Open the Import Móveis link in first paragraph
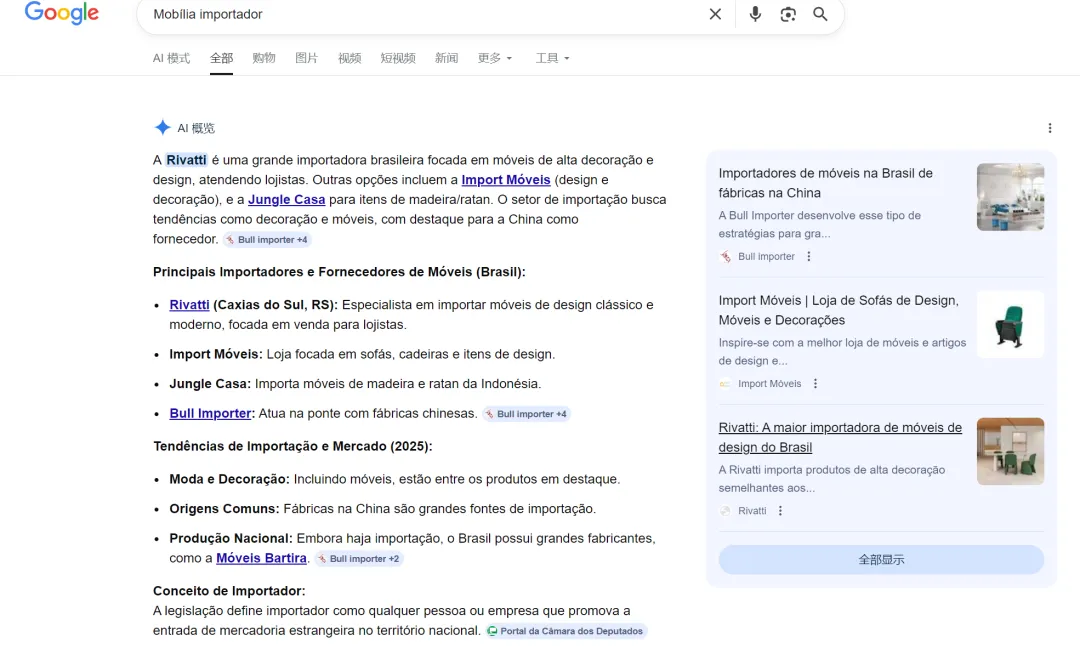The width and height of the screenshot is (1080, 648). [506, 180]
